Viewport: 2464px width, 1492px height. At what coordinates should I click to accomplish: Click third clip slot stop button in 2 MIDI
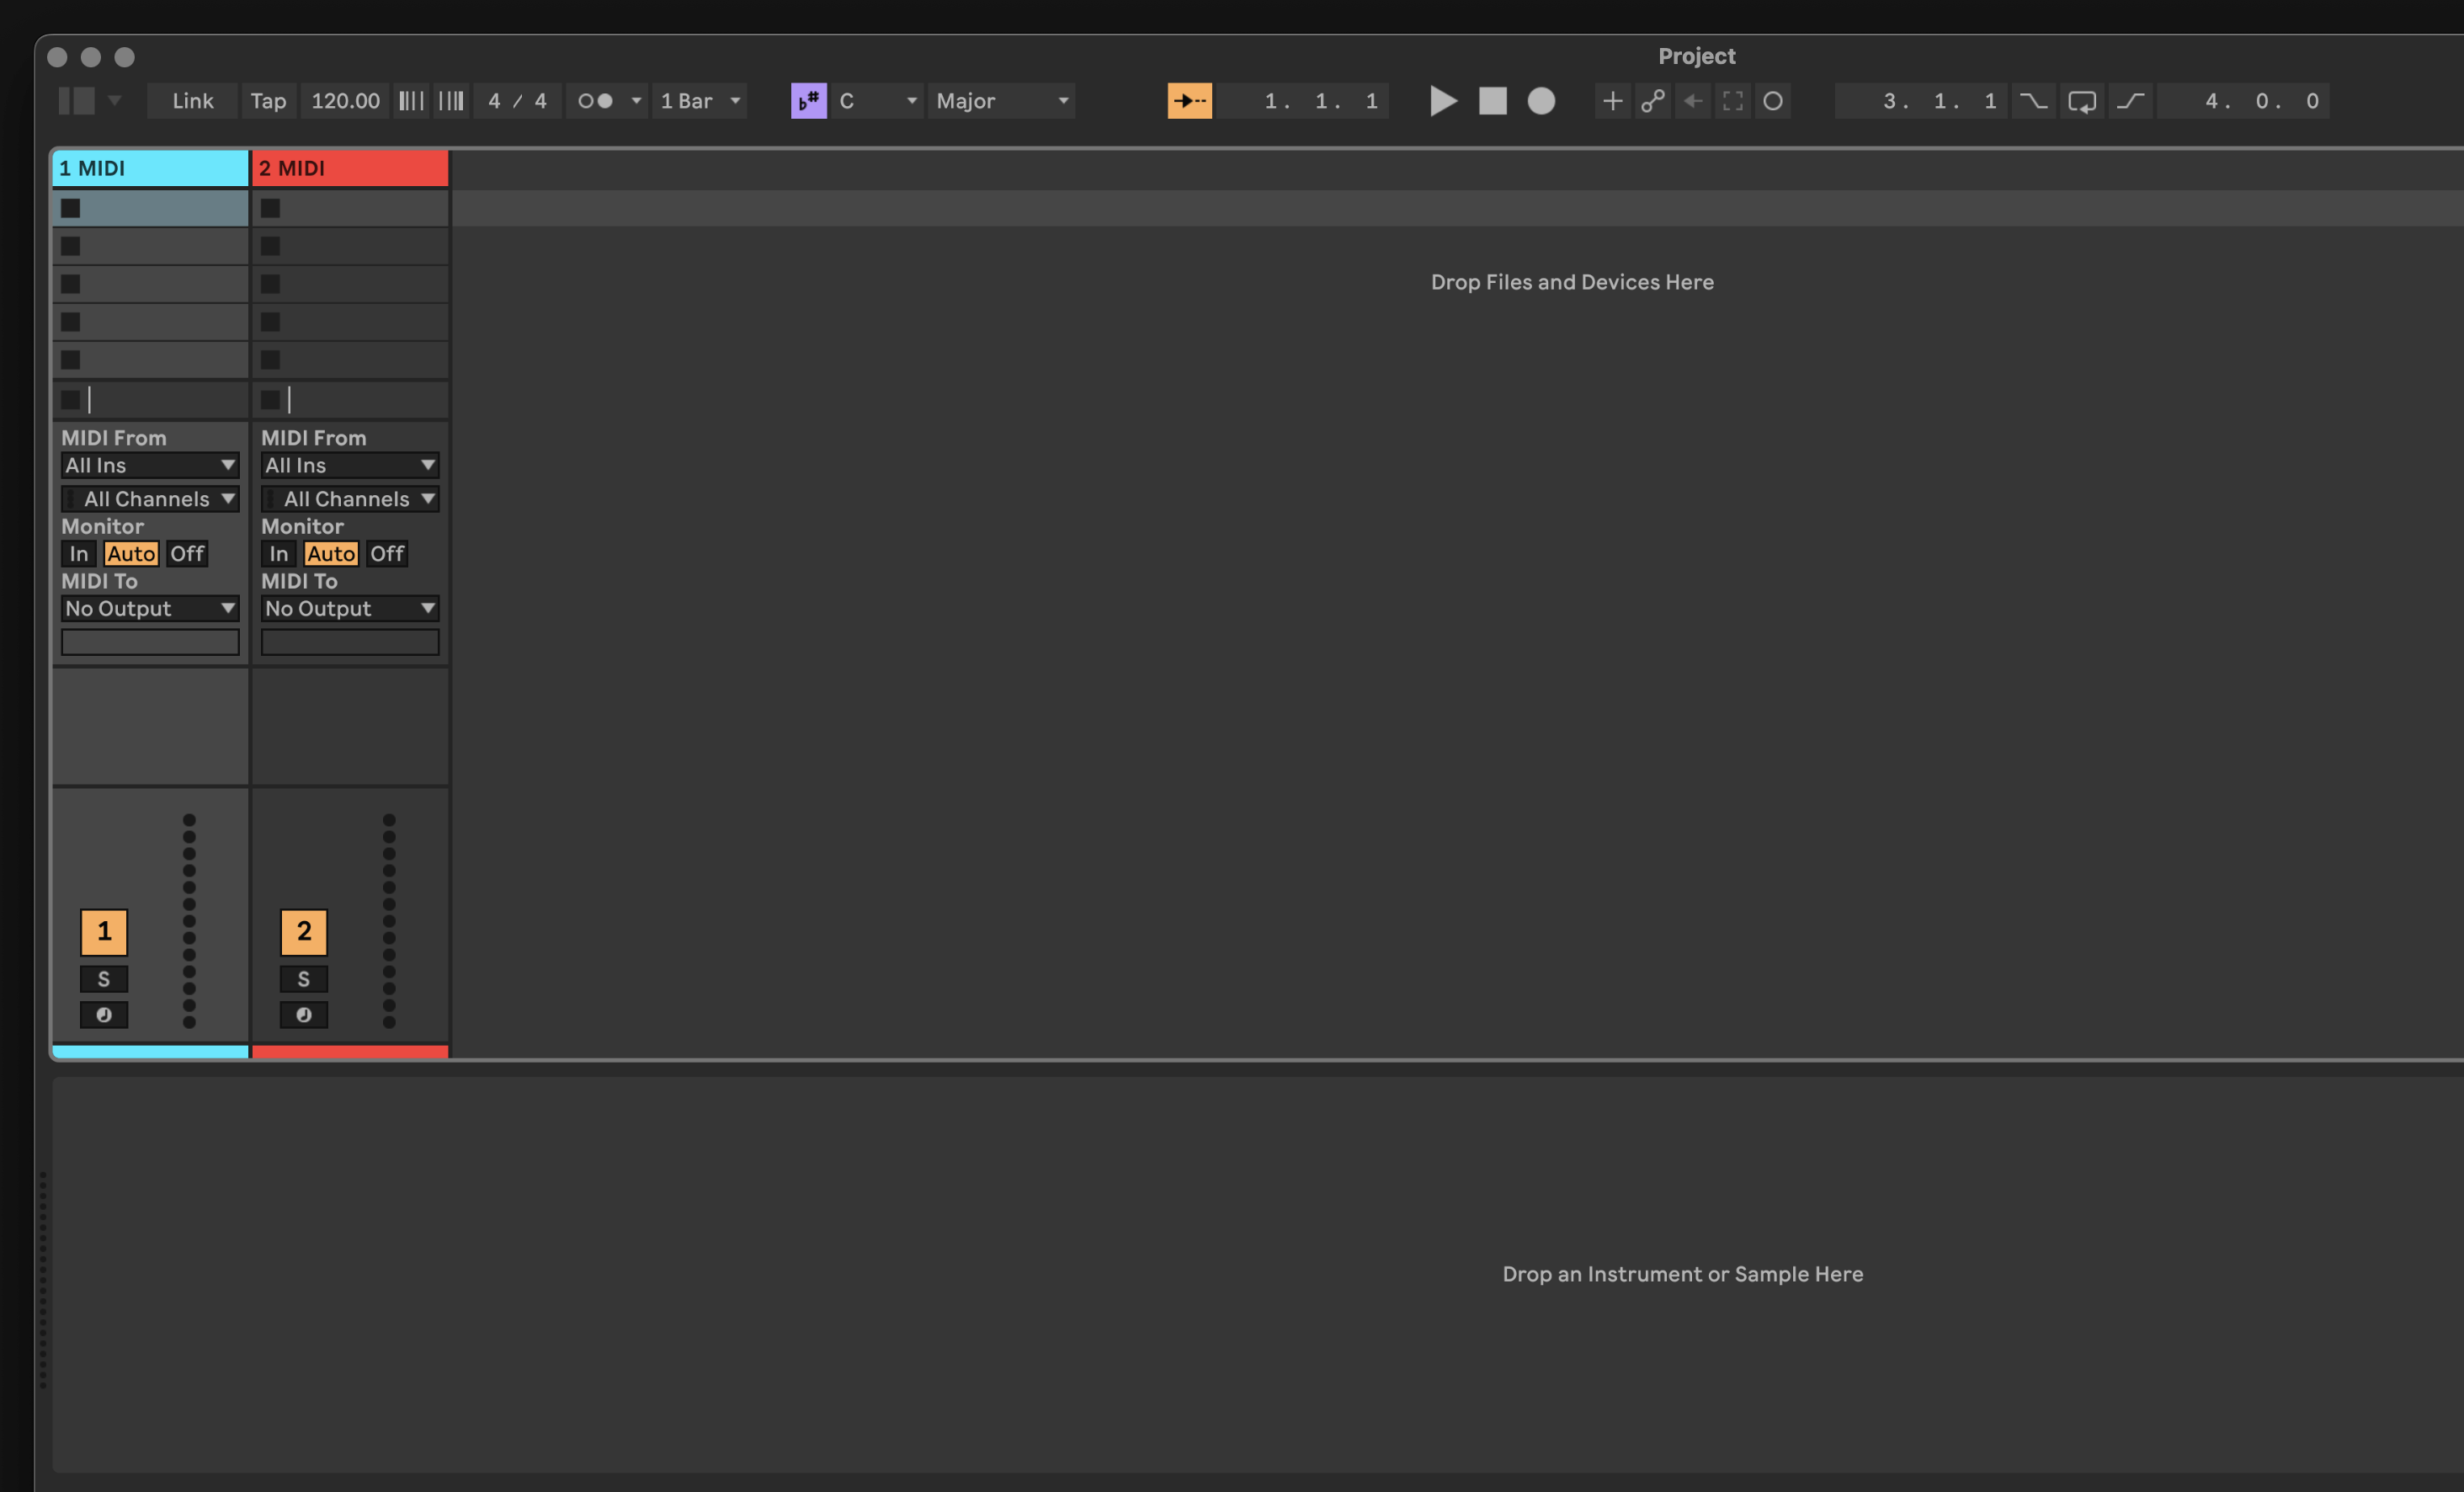tap(270, 284)
